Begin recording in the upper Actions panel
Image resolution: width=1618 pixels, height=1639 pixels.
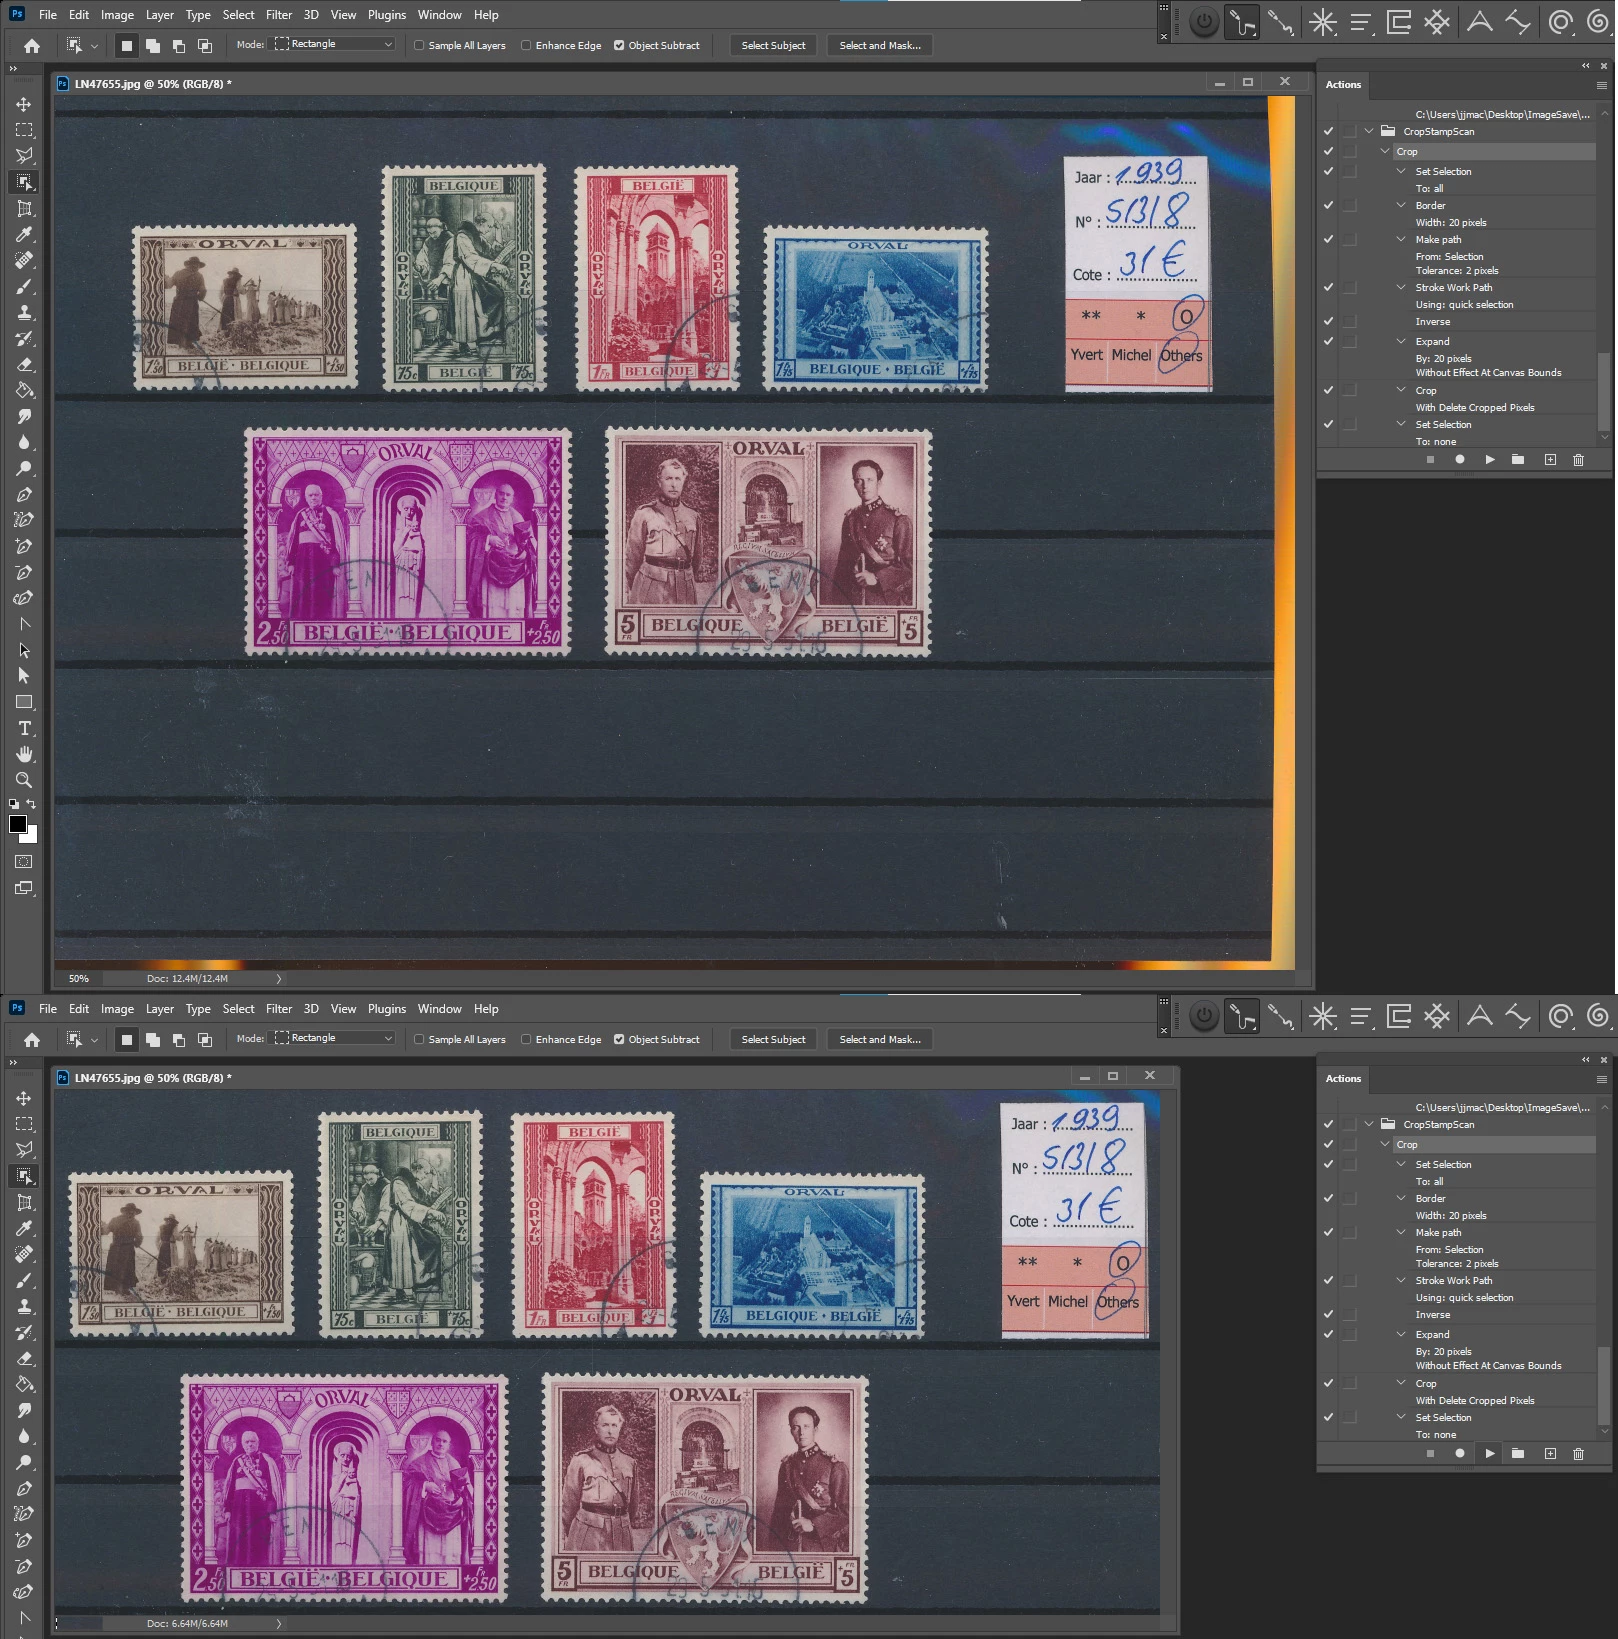1460,460
